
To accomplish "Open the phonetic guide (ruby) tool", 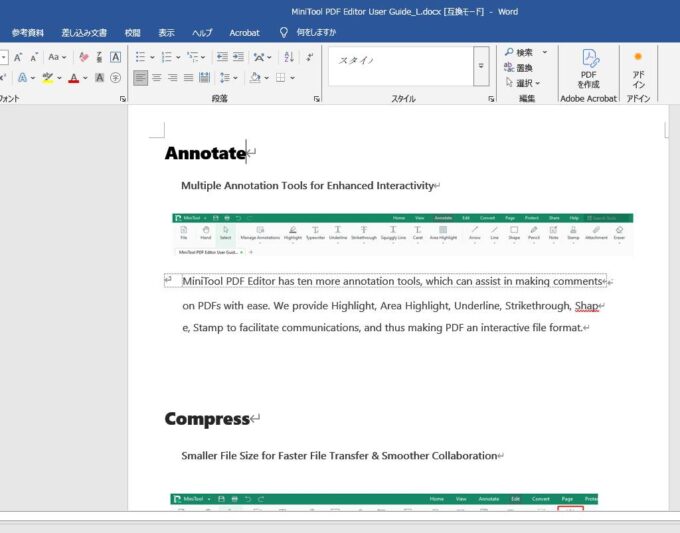I will (x=99, y=57).
